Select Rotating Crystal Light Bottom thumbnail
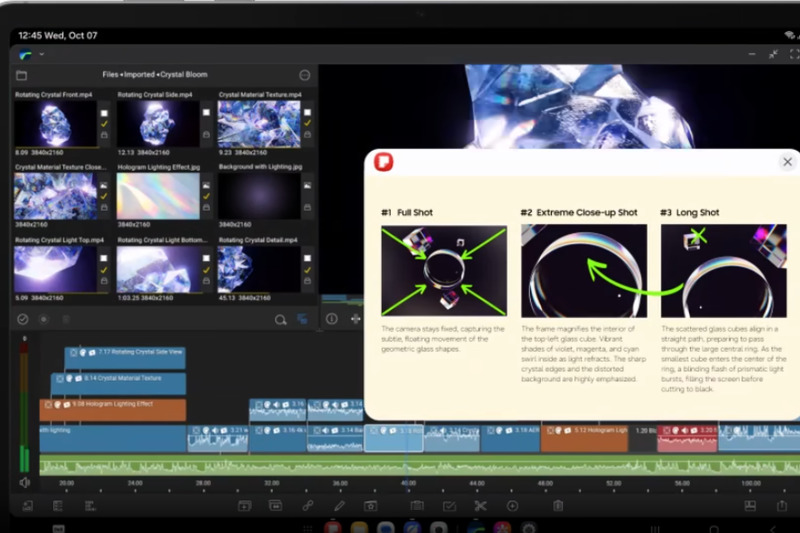800x533 pixels. pyautogui.click(x=158, y=269)
